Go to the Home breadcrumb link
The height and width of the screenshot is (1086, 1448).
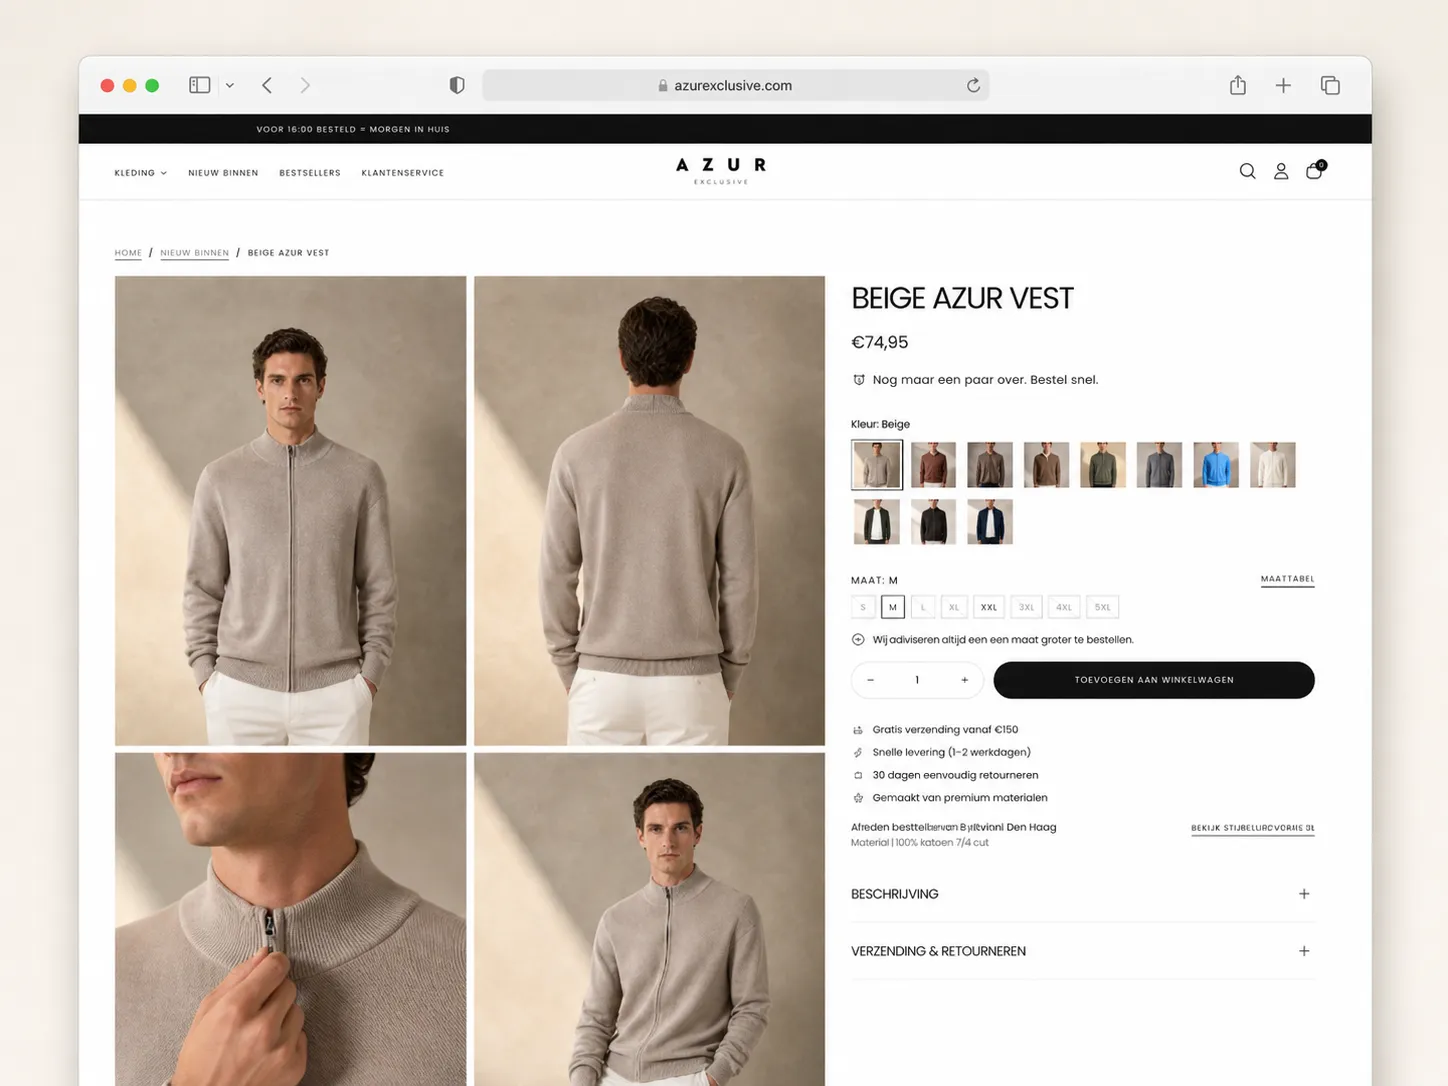tap(128, 253)
